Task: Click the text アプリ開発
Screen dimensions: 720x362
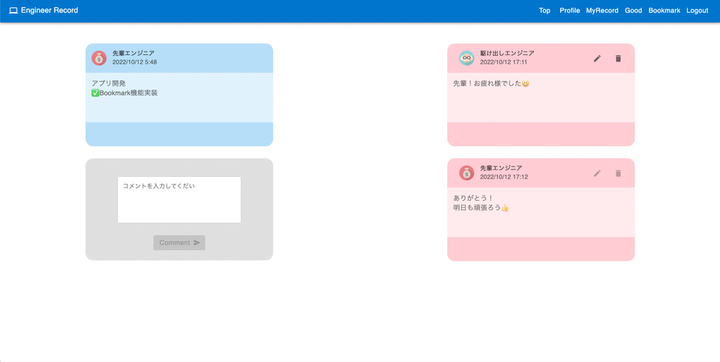Action: pos(108,83)
